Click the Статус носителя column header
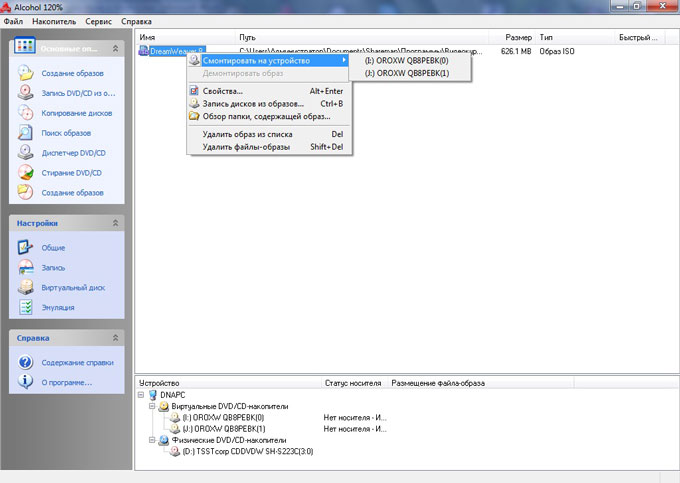The height and width of the screenshot is (483, 680). pos(353,383)
